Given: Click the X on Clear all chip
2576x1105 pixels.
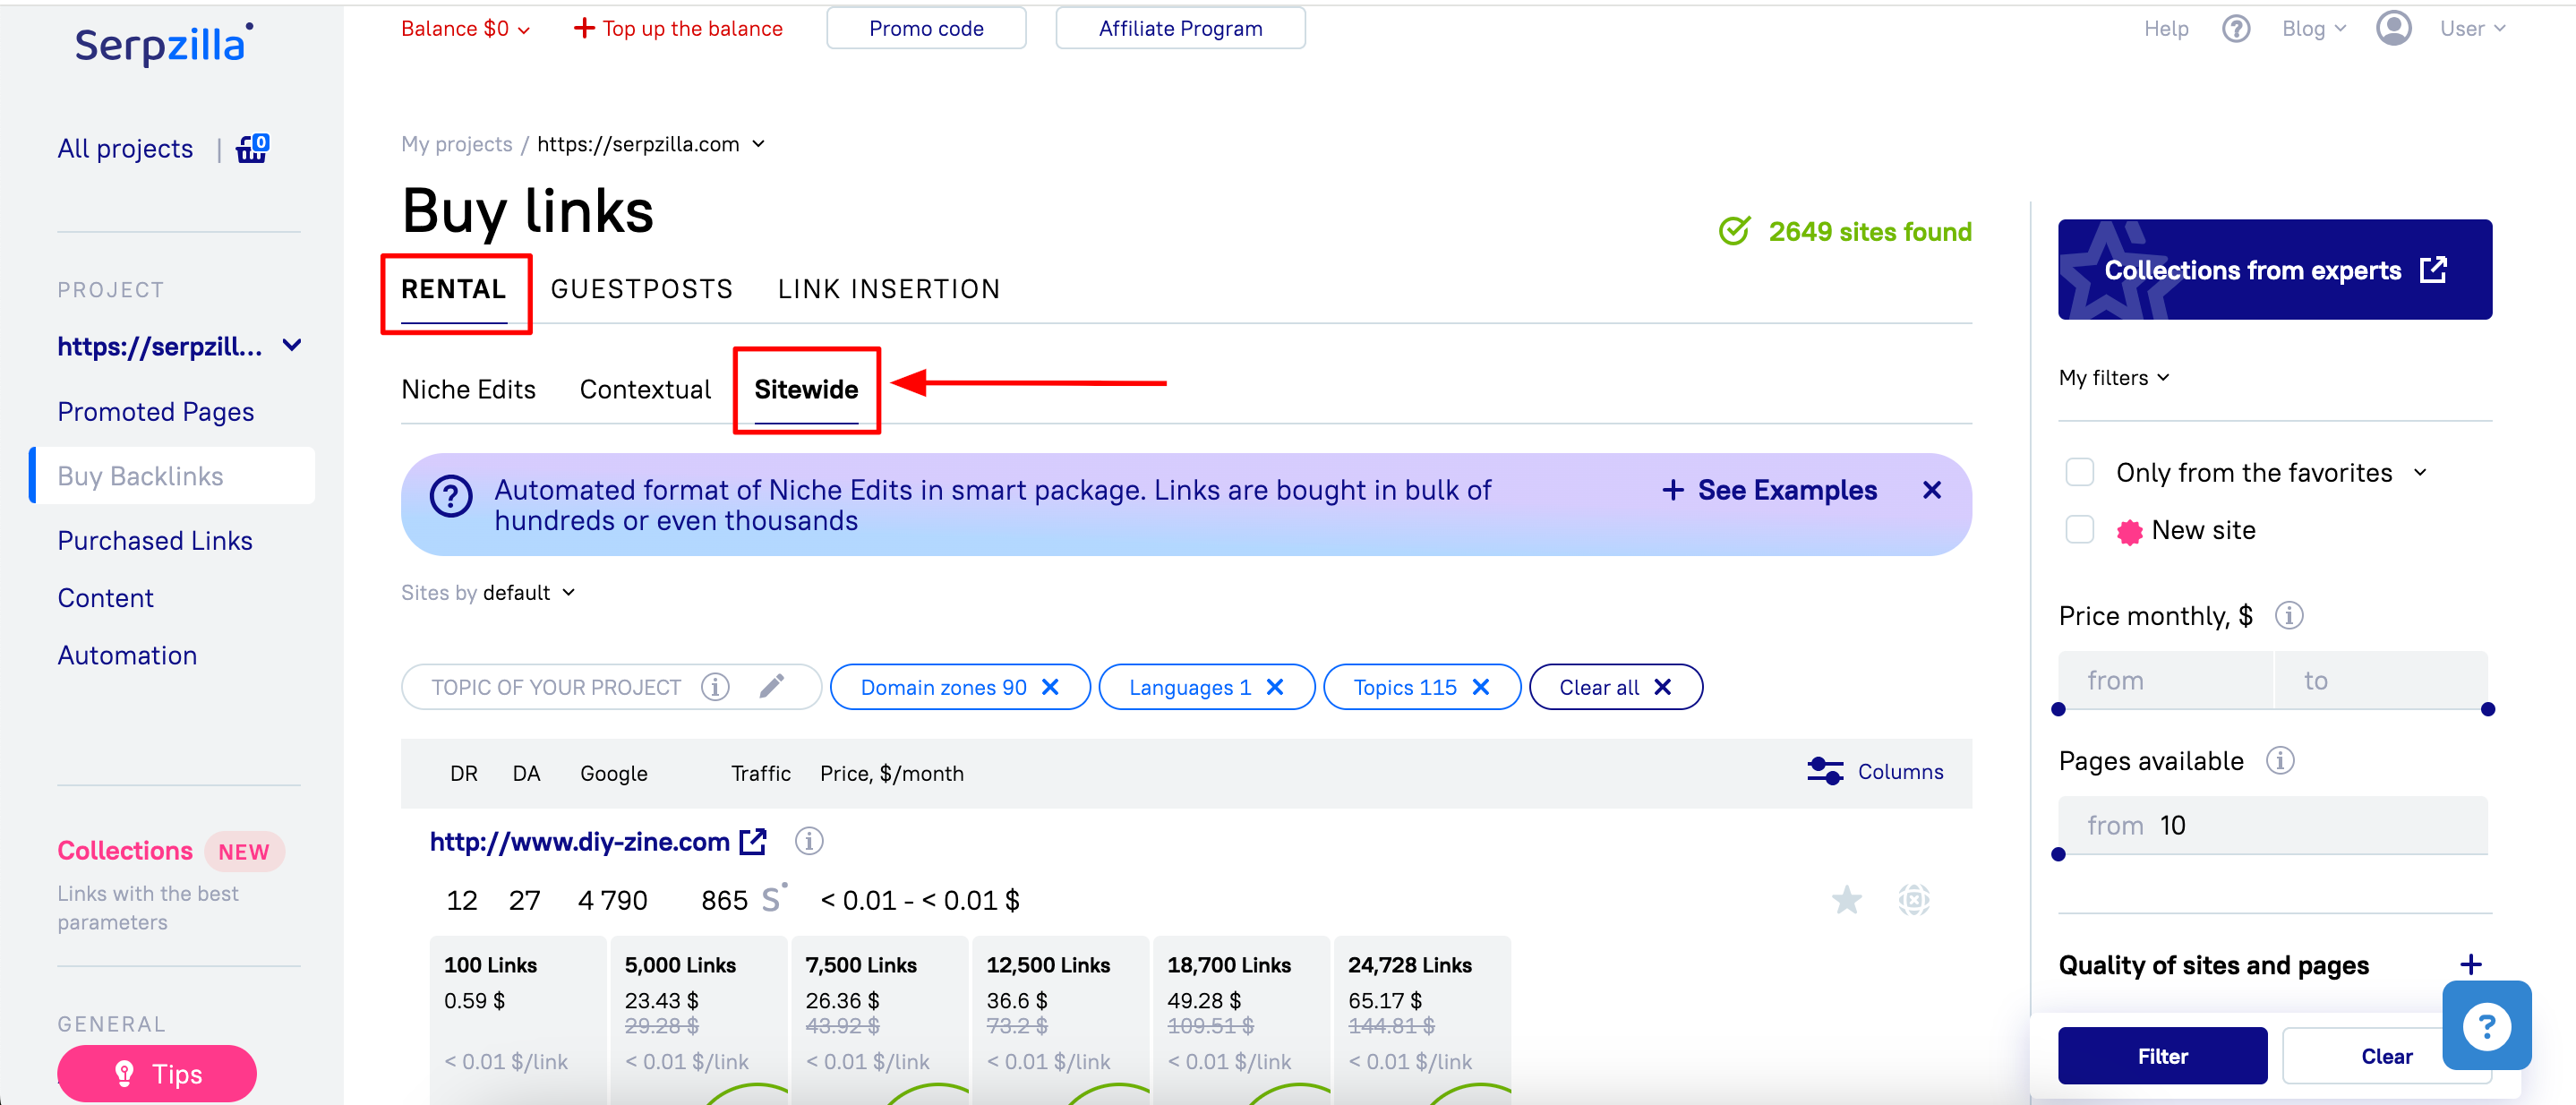Looking at the screenshot, I should tap(1662, 687).
